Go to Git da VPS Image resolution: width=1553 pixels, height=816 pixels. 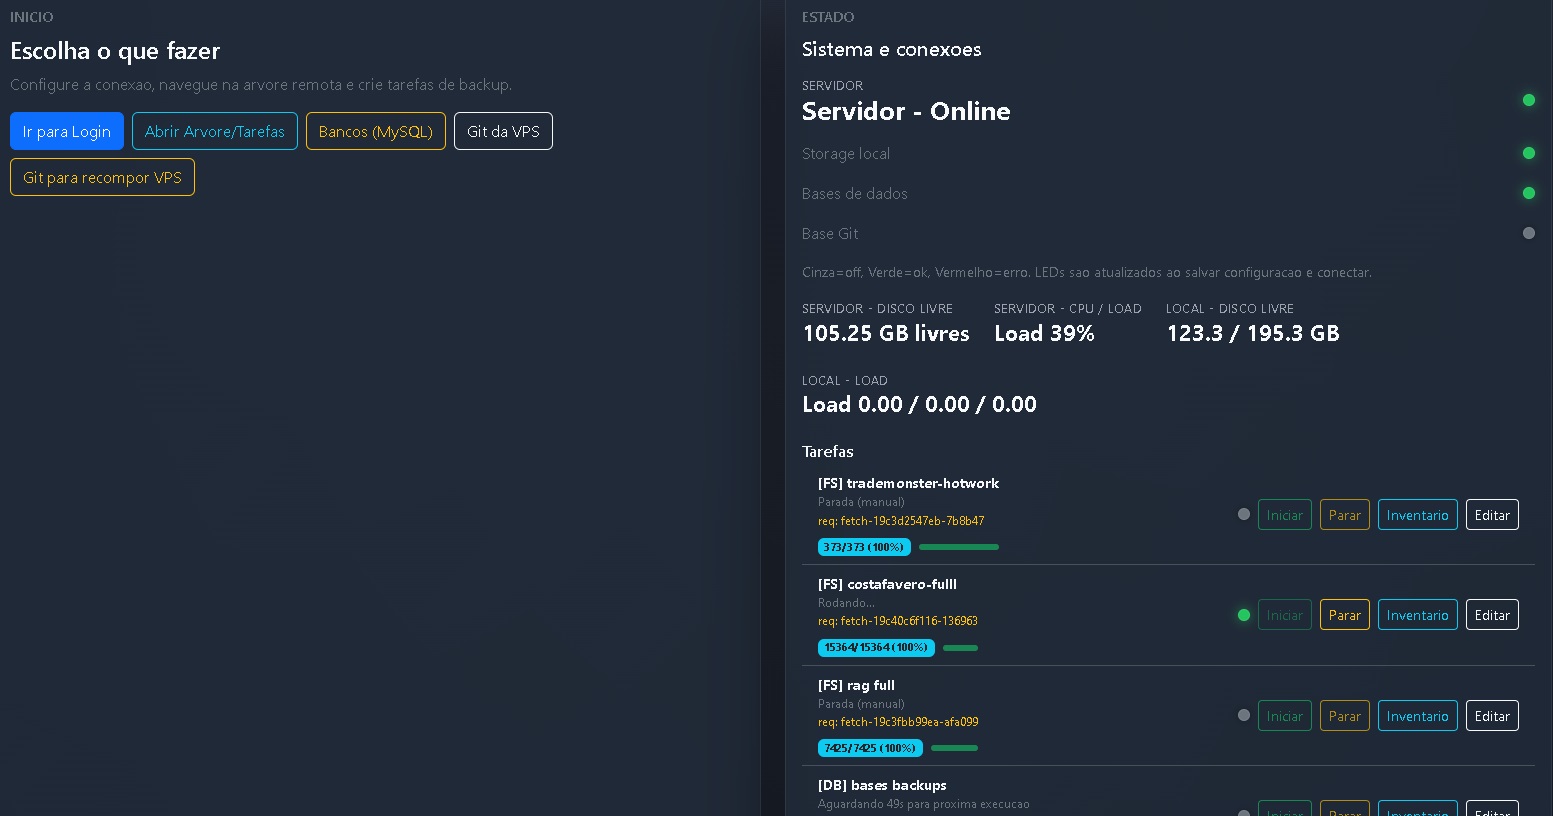[x=503, y=131]
